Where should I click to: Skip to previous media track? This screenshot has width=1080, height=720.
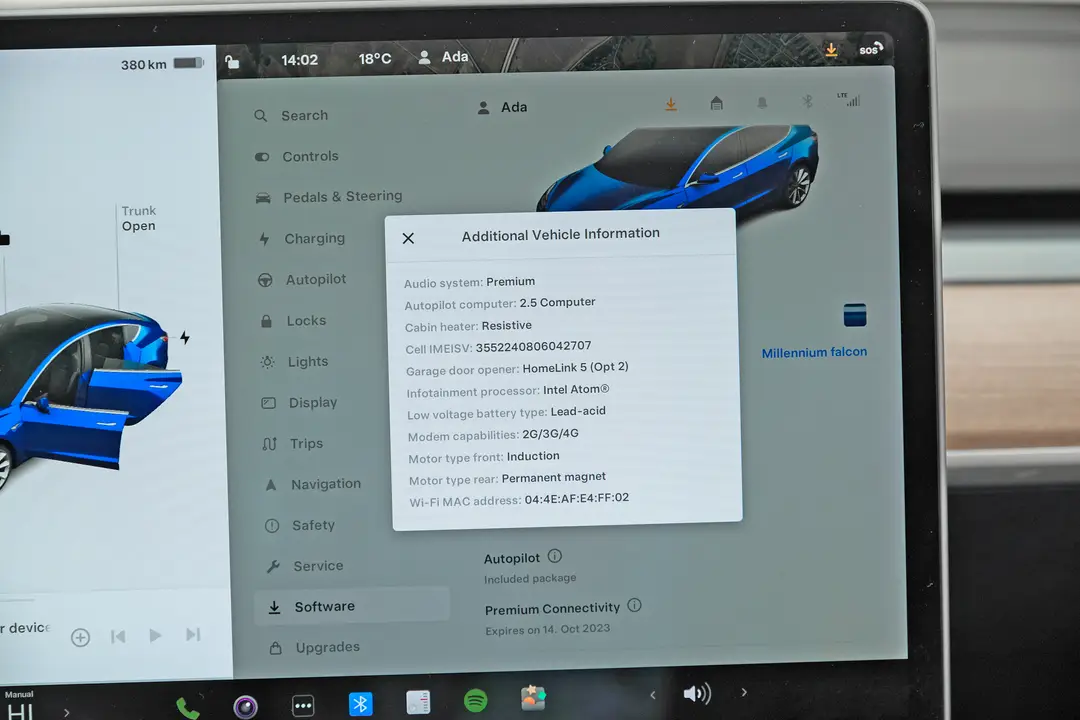coord(118,636)
